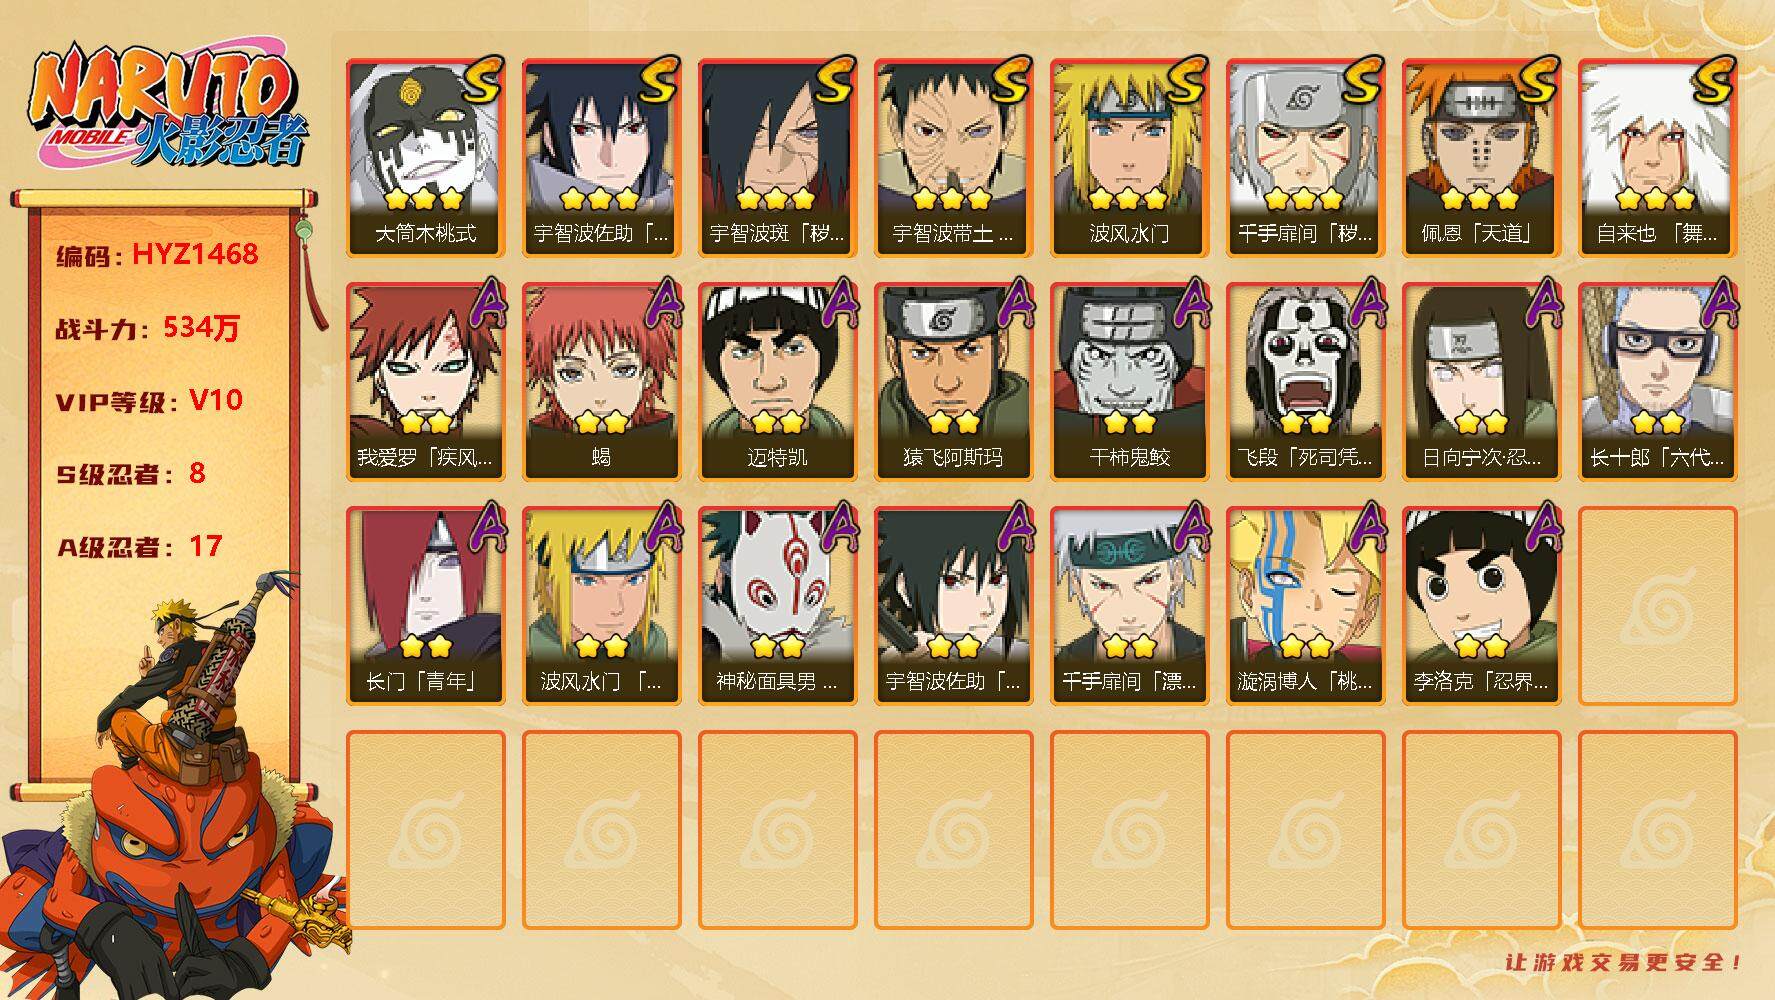The height and width of the screenshot is (1000, 1775).
Task: Select the 干柿鬼鲛 ninja card
Action: click(x=1130, y=382)
